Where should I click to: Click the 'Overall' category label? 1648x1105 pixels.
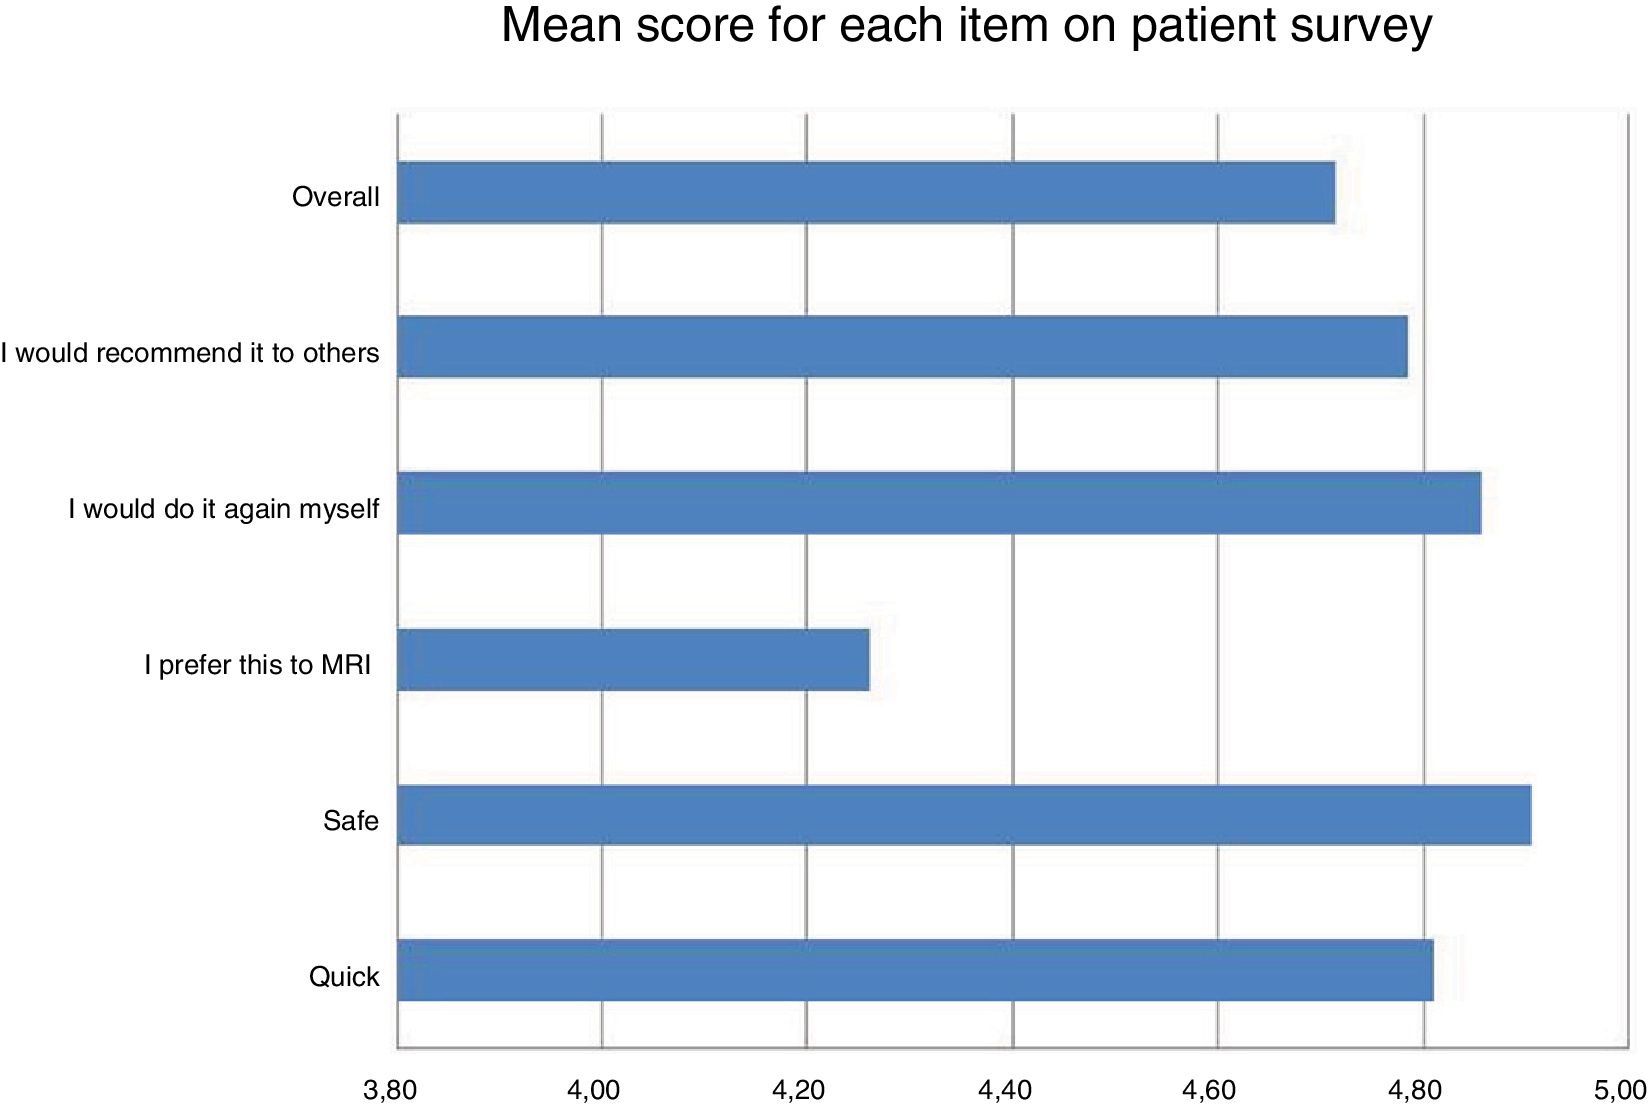pos(335,197)
